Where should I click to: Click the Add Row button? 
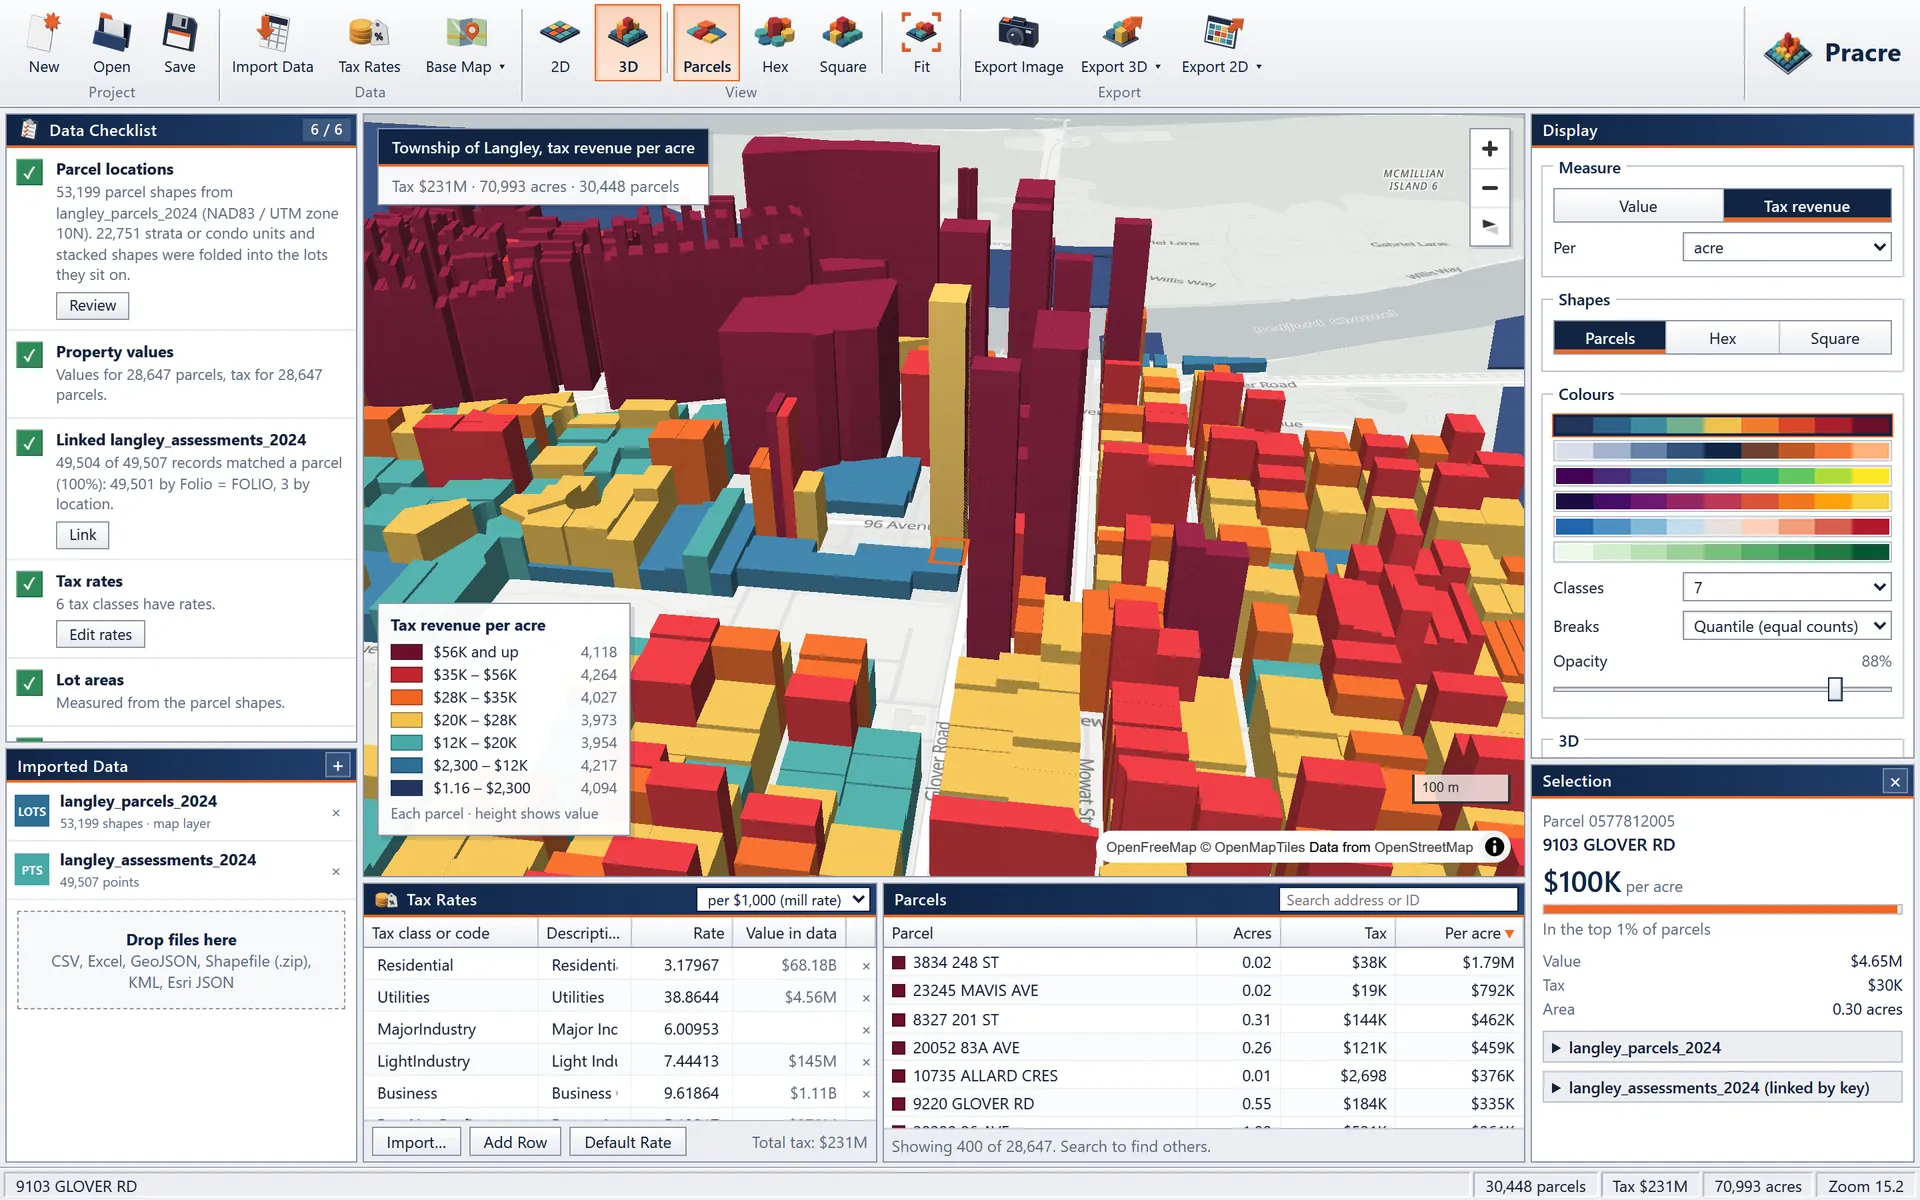point(515,1142)
